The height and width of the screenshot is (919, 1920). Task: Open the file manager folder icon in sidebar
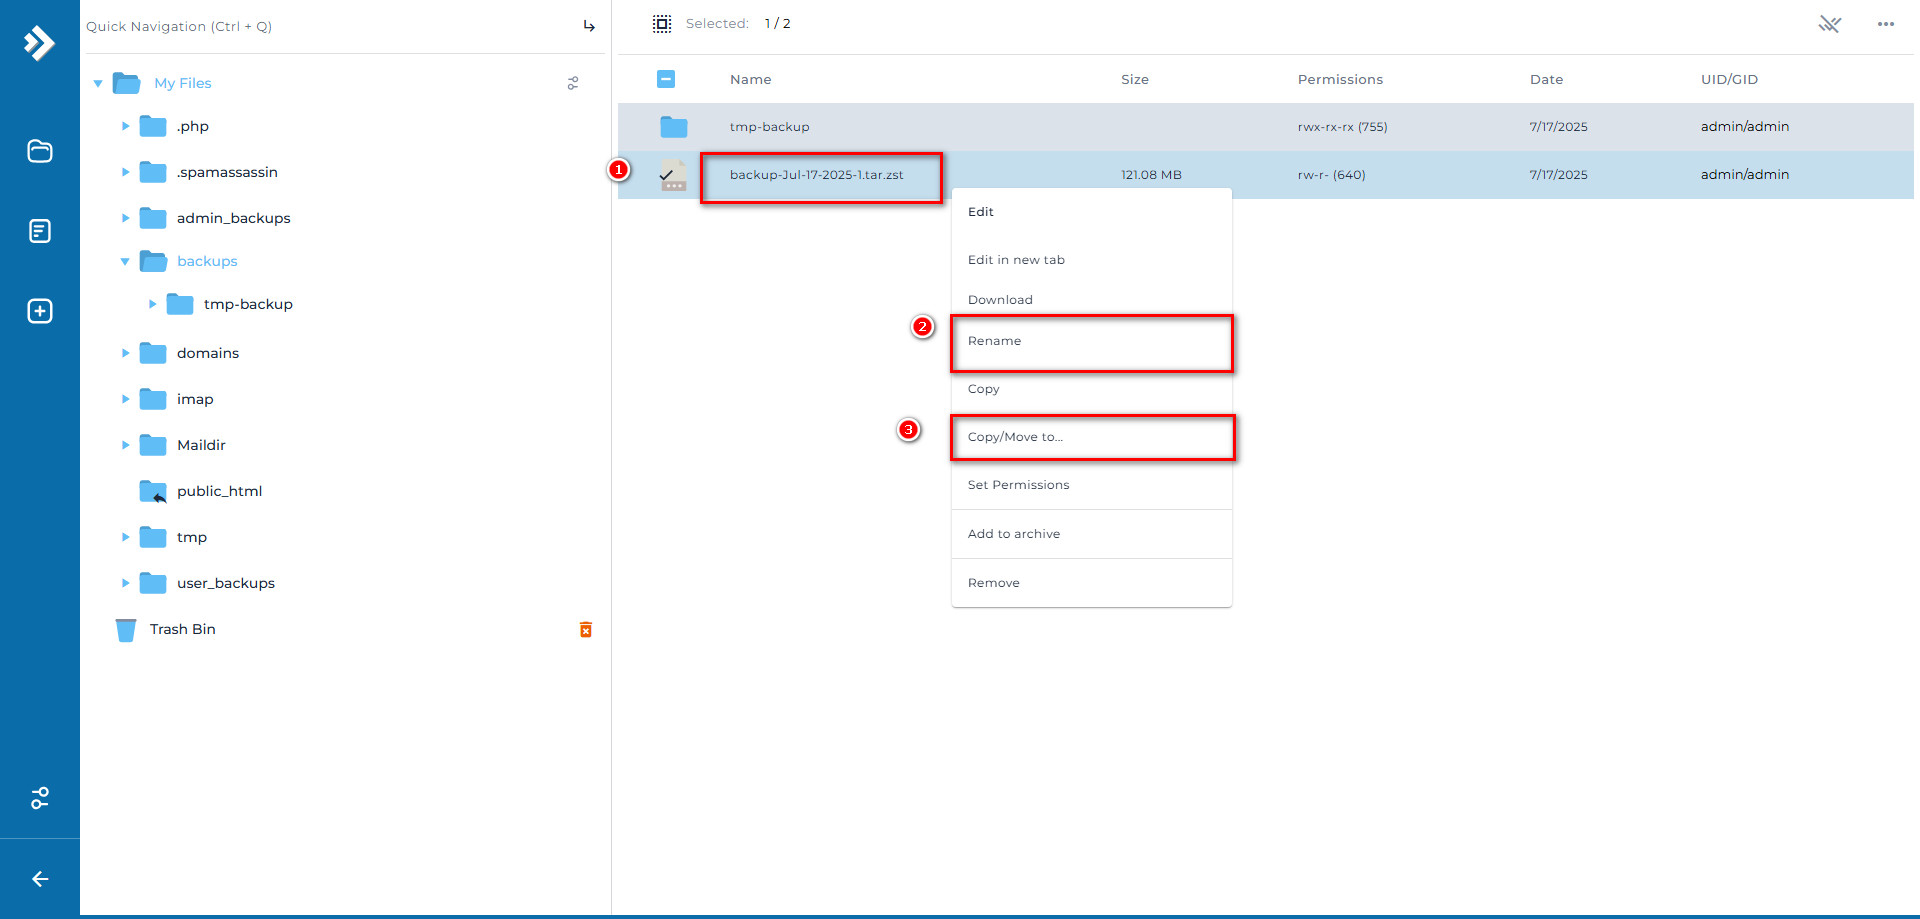[39, 150]
